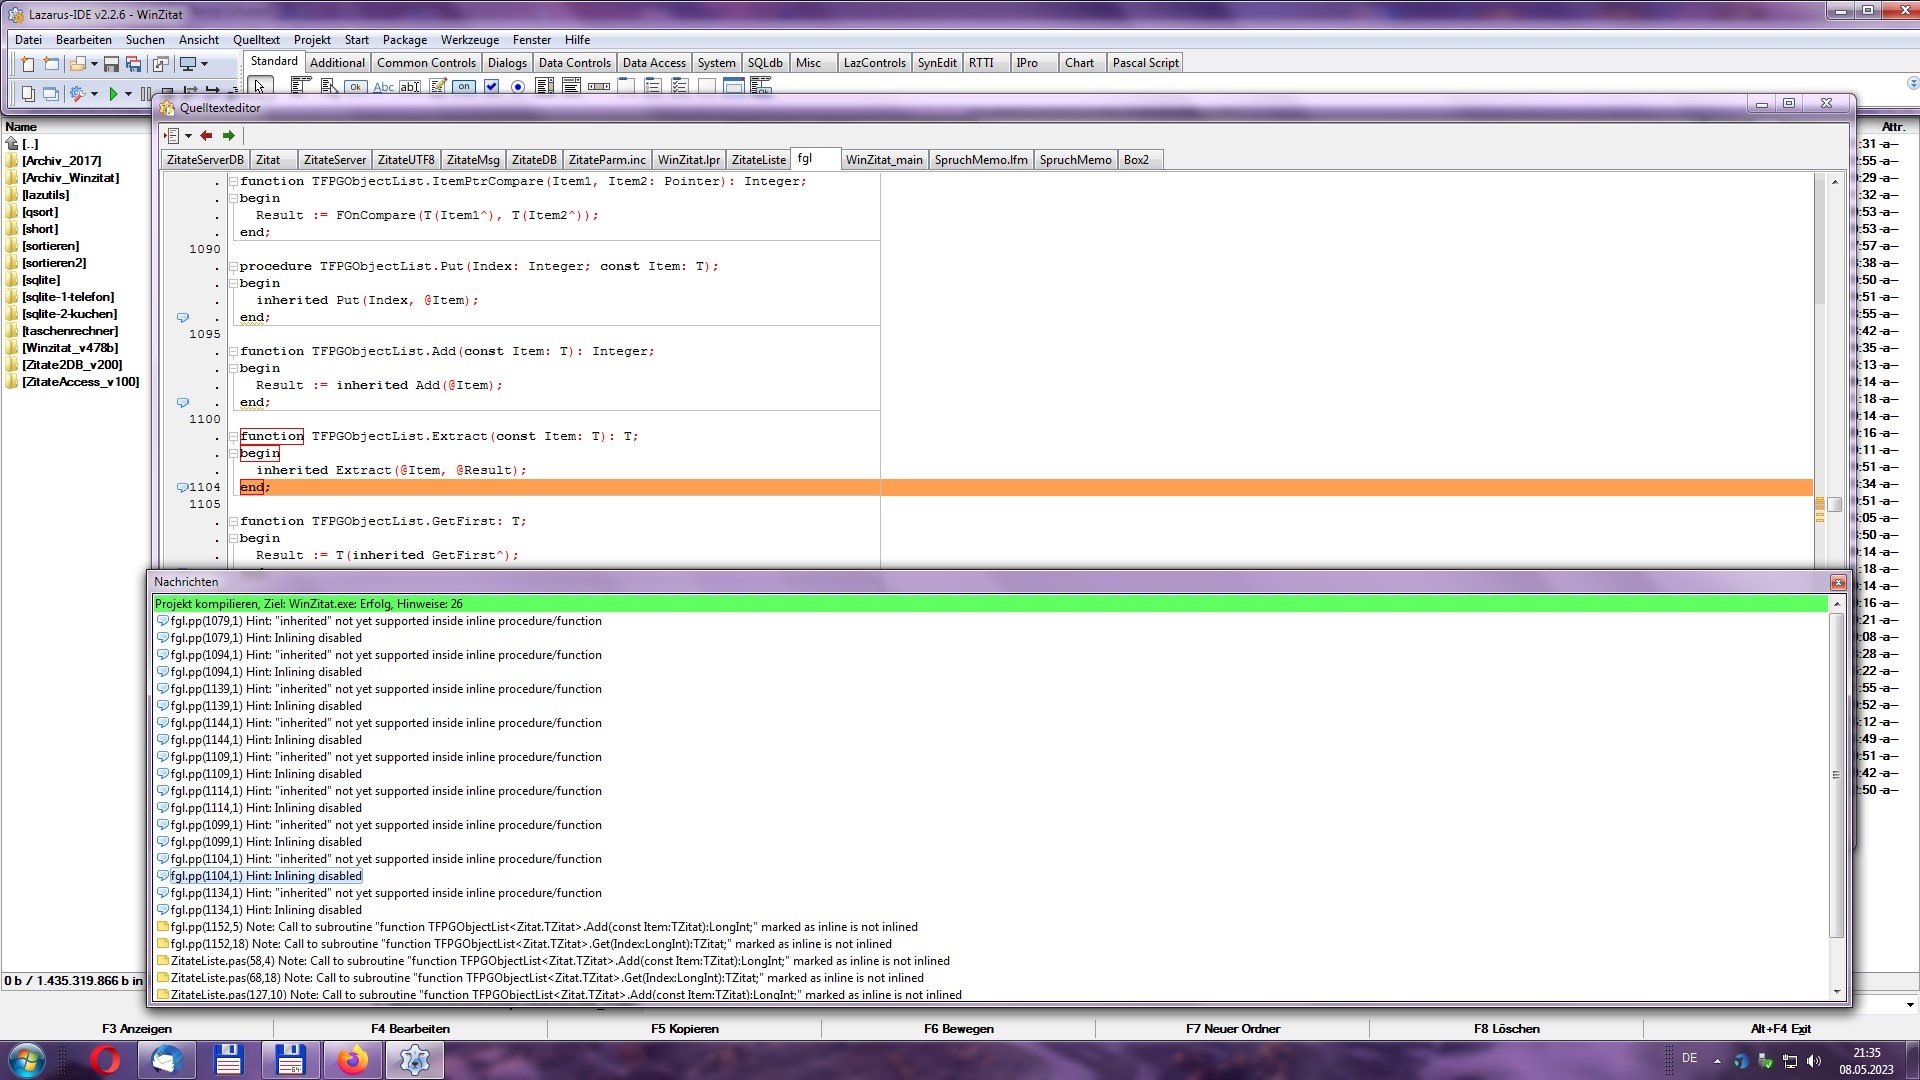The width and height of the screenshot is (1920, 1080).
Task: Click the Nachrichten panel vertical scrollbar
Action: click(x=1836, y=775)
